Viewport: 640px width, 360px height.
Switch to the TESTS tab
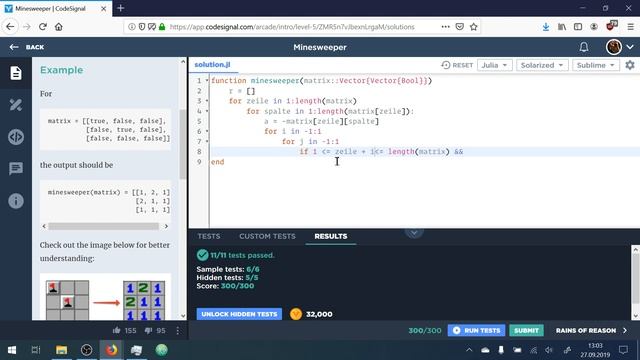pos(209,236)
